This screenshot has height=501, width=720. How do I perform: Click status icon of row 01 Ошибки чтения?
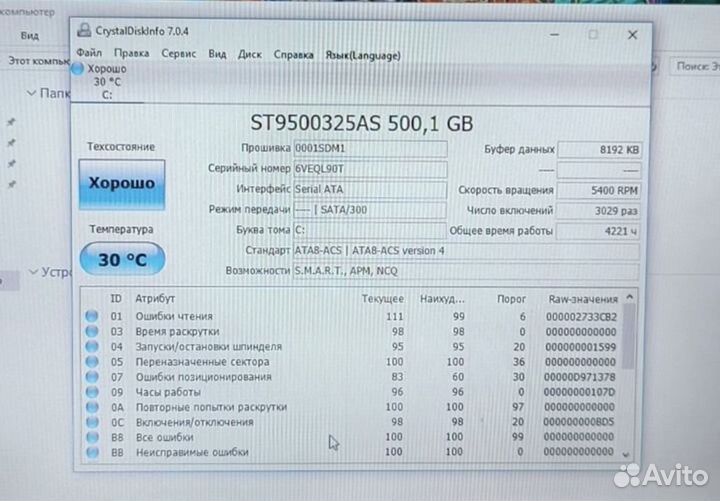(x=92, y=316)
